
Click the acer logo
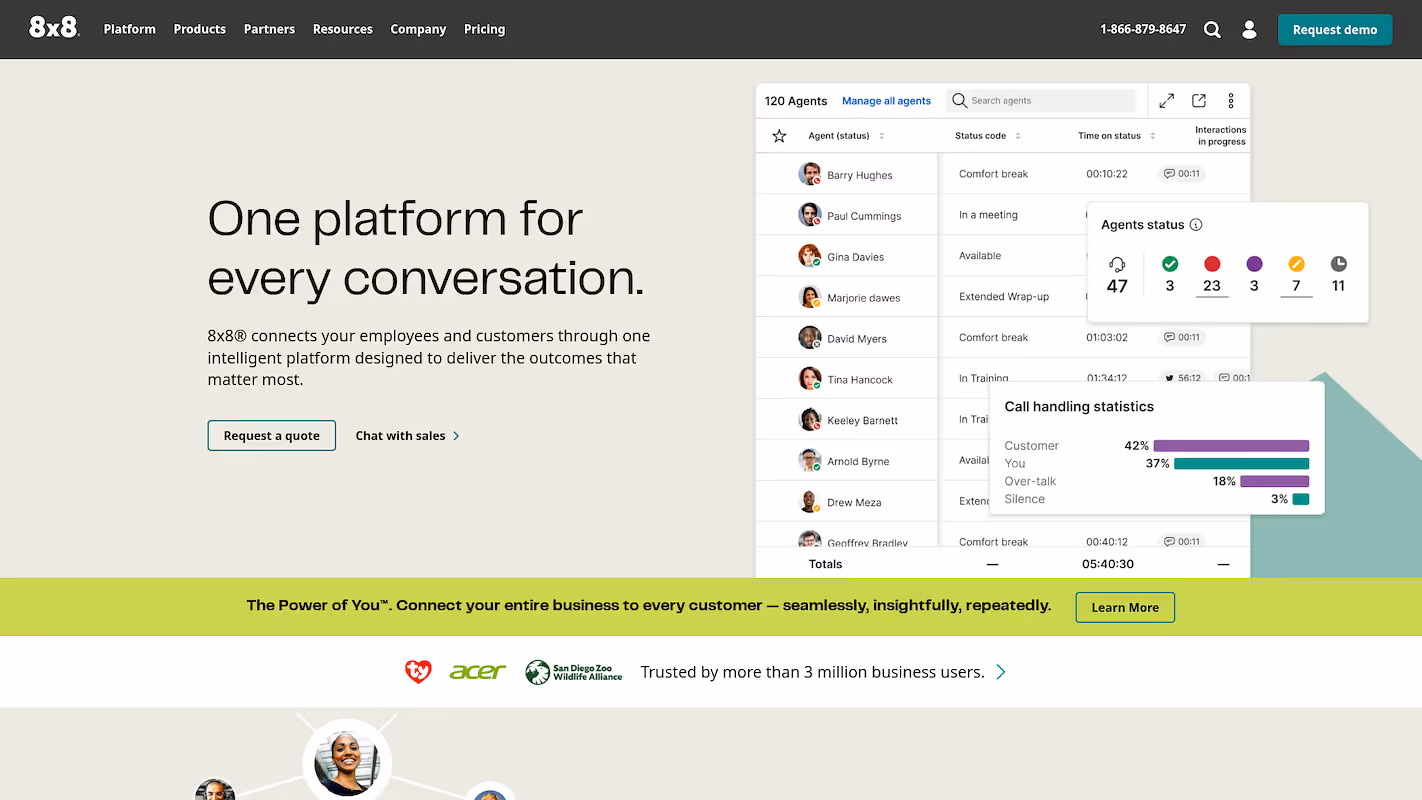(478, 672)
